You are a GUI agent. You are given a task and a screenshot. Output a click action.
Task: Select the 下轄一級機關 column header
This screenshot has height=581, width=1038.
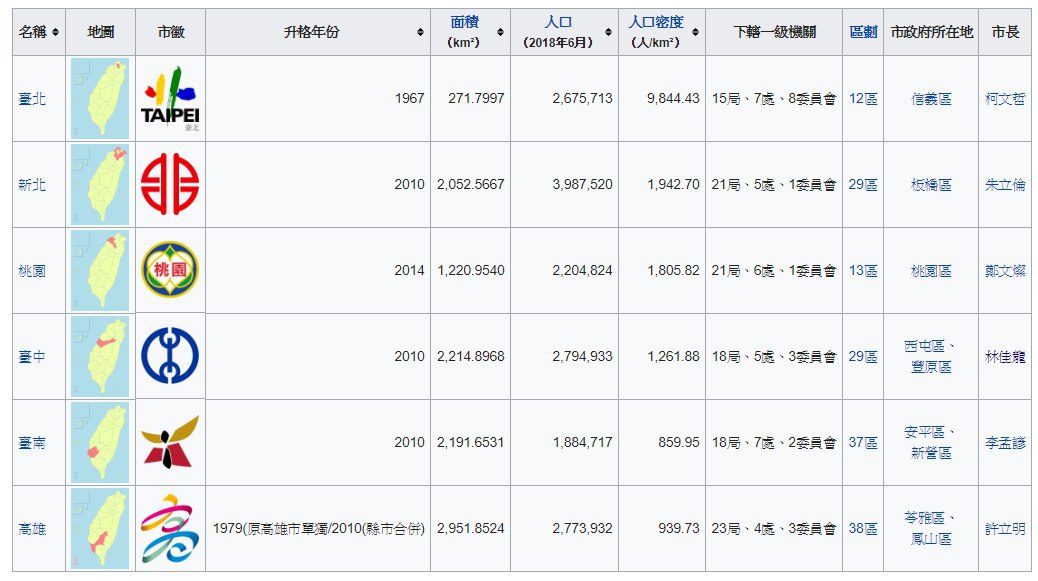(775, 32)
